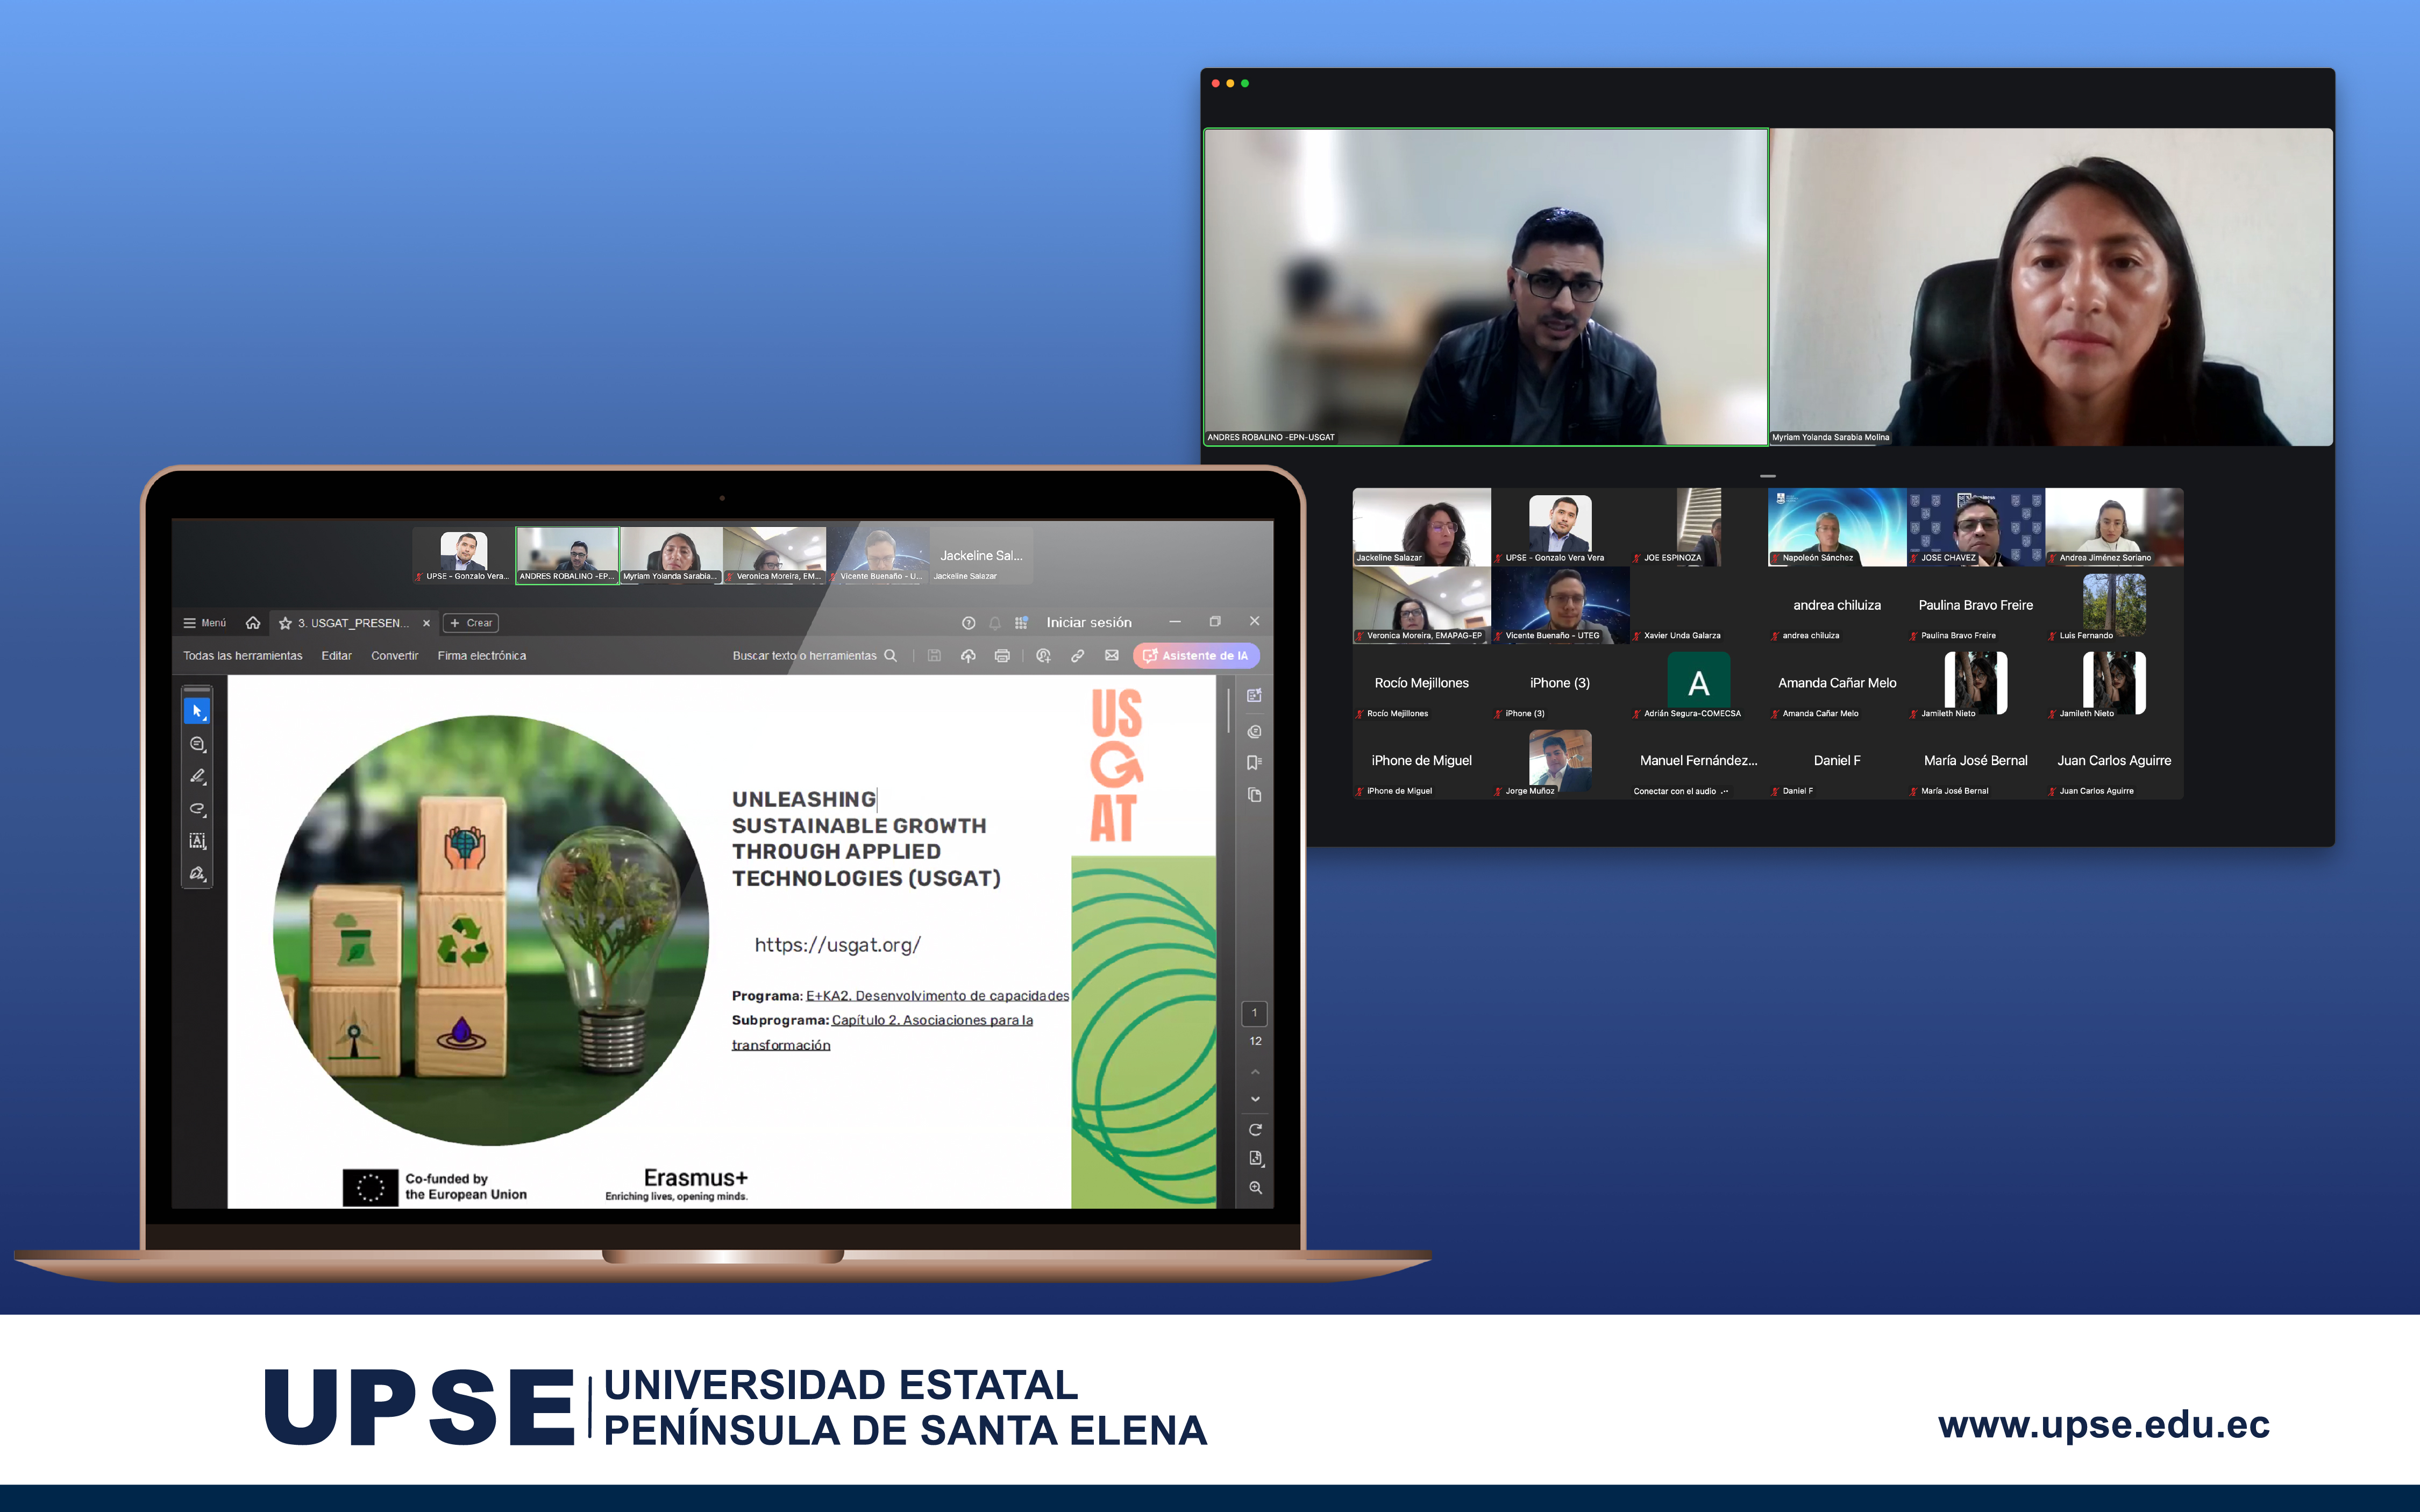Pick the highlighter pen tool in Acrobat
Image resolution: width=2420 pixels, height=1512 pixels.
click(197, 776)
